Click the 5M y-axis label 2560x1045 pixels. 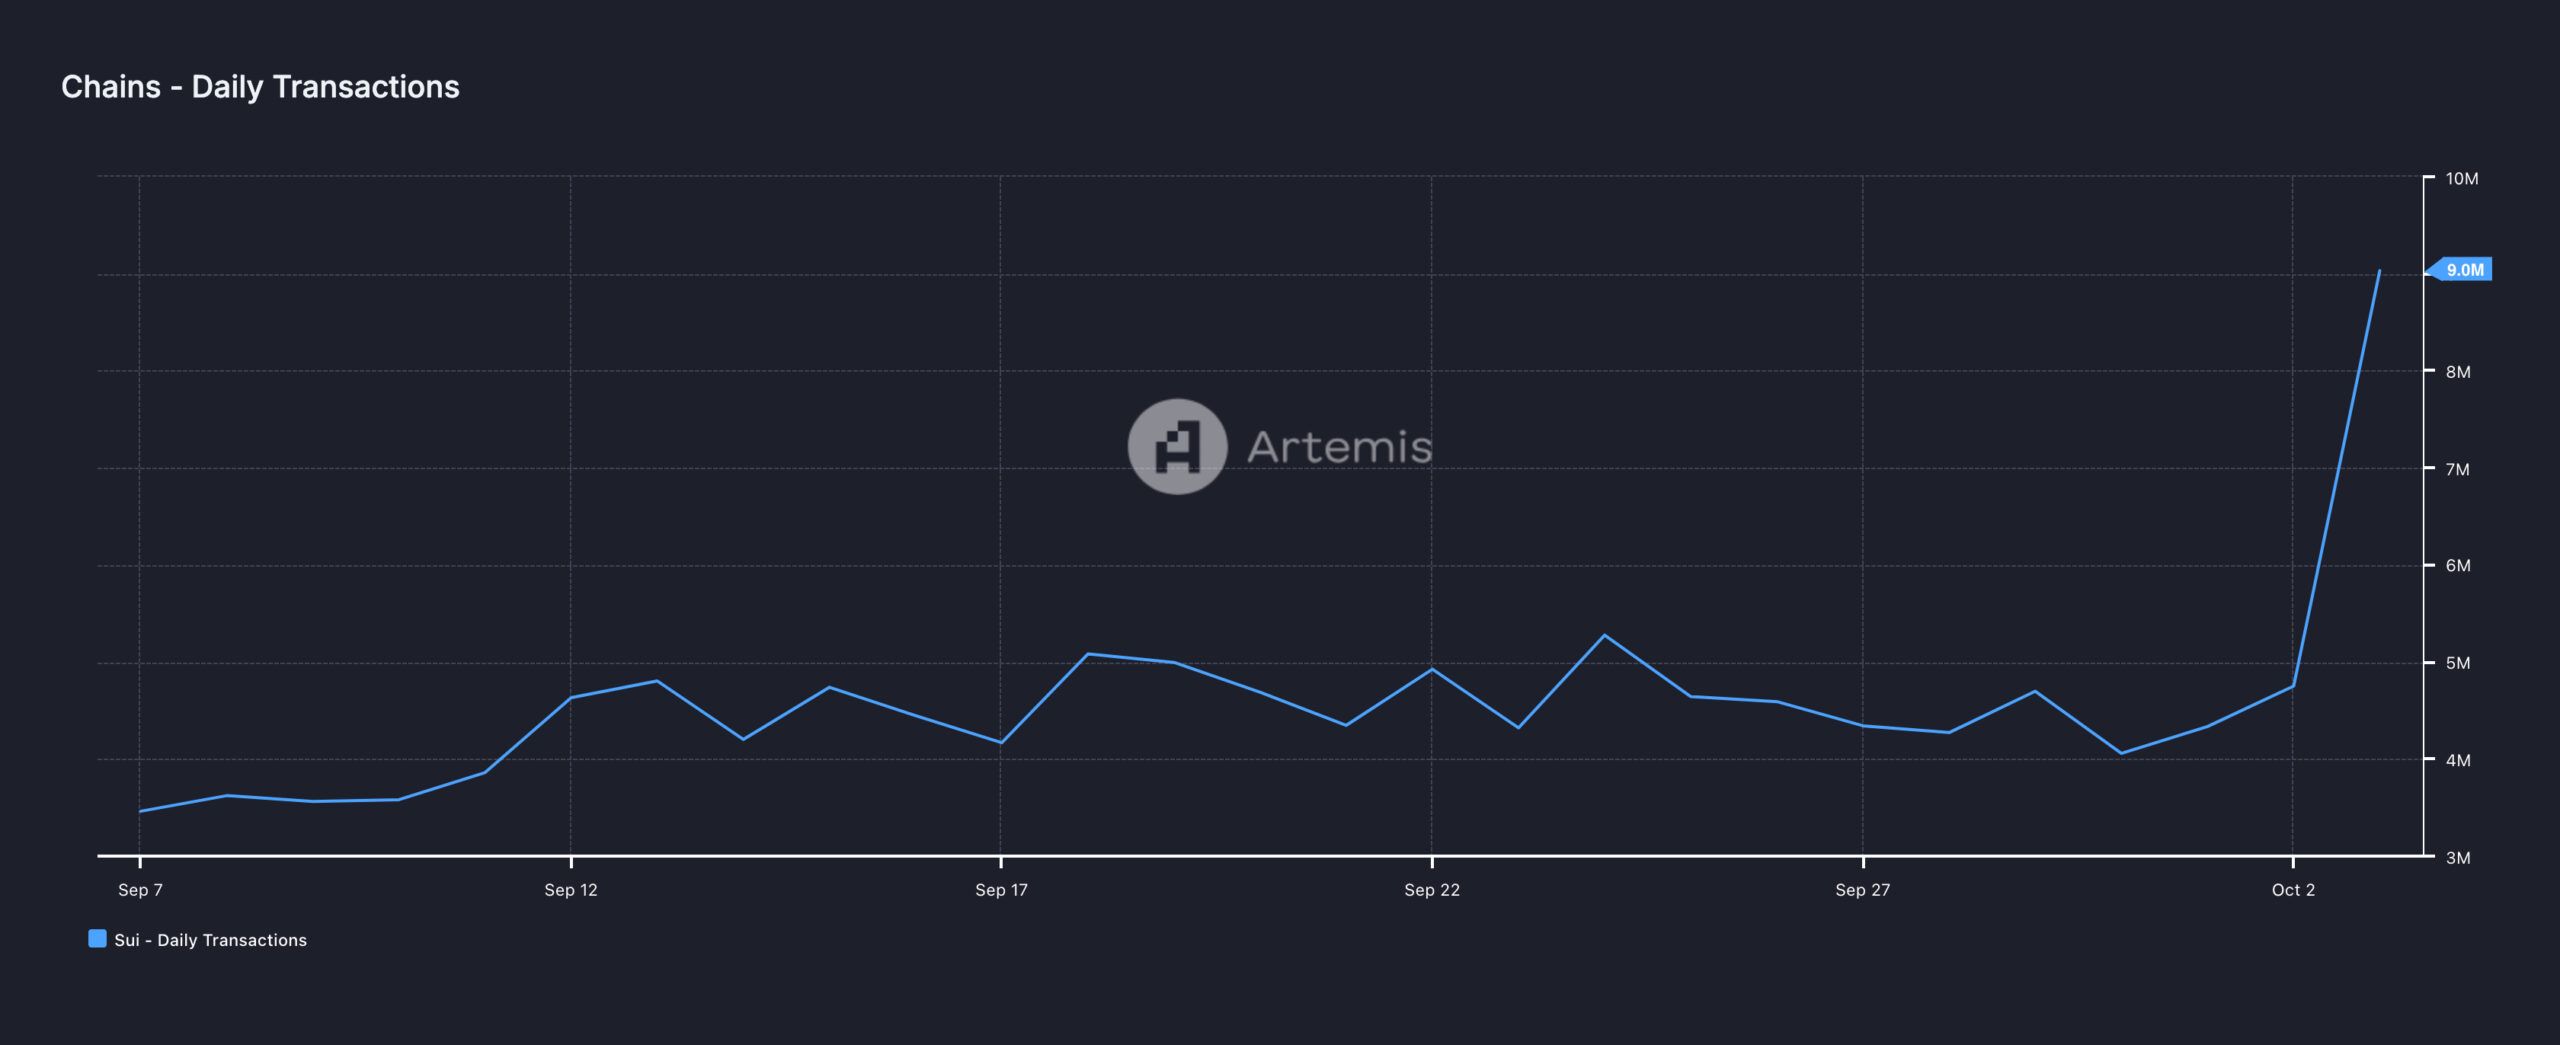point(2458,663)
